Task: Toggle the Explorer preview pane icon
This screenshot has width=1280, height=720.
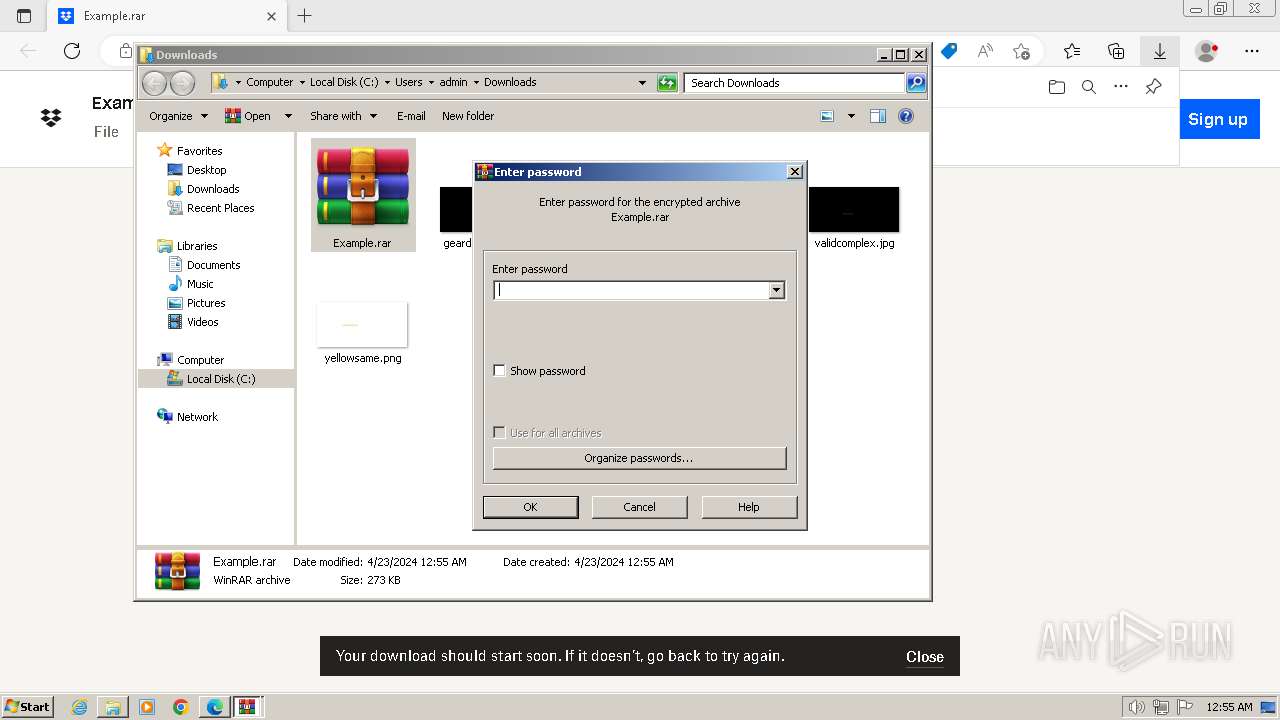Action: [878, 116]
